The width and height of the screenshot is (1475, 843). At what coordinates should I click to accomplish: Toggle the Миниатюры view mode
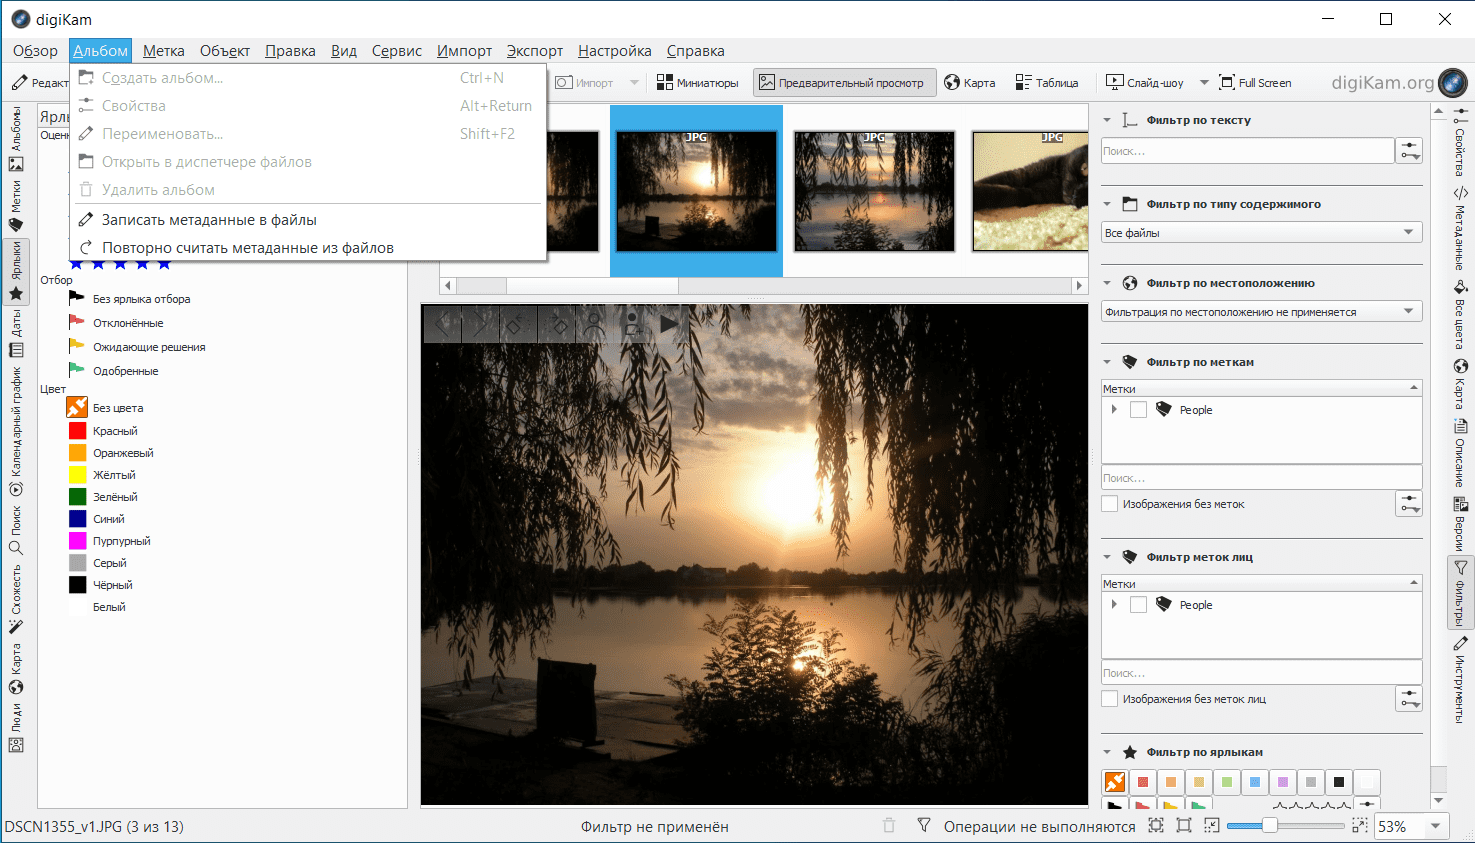pyautogui.click(x=698, y=83)
